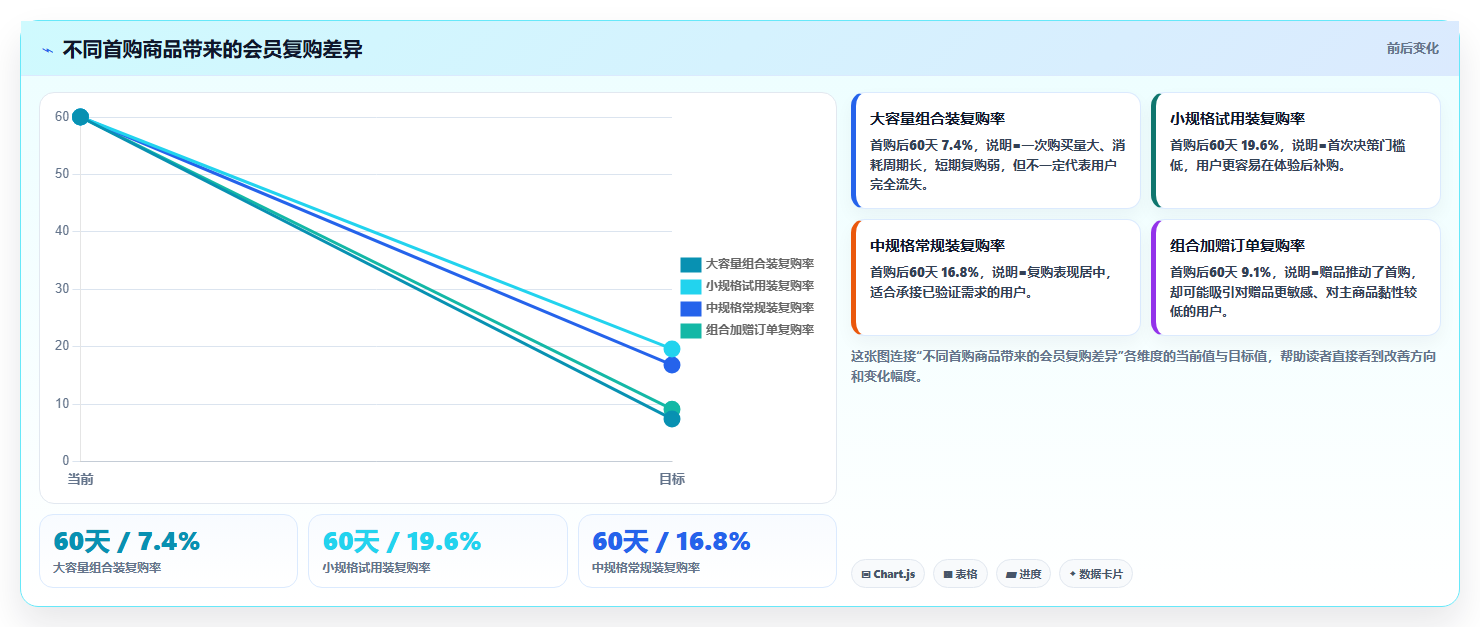
Task: Click stat caption 小规格试用装复购率 under 19.6%
Action: tap(376, 568)
